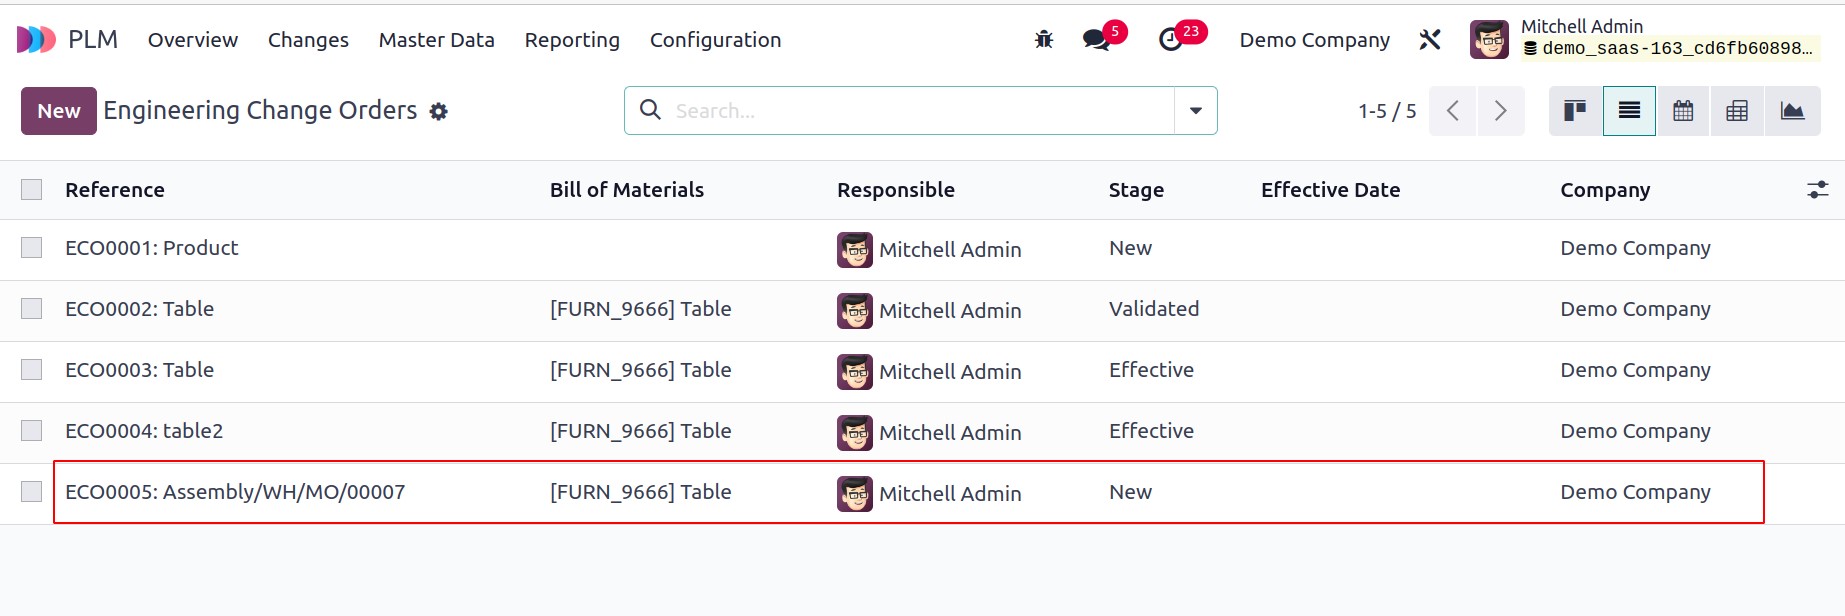
Task: Switch to Graph view
Action: (1792, 111)
